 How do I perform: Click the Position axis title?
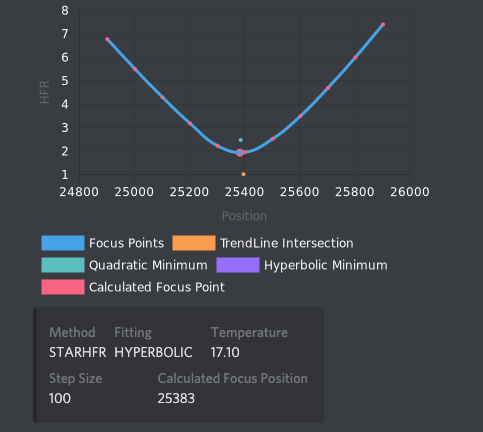click(x=244, y=216)
